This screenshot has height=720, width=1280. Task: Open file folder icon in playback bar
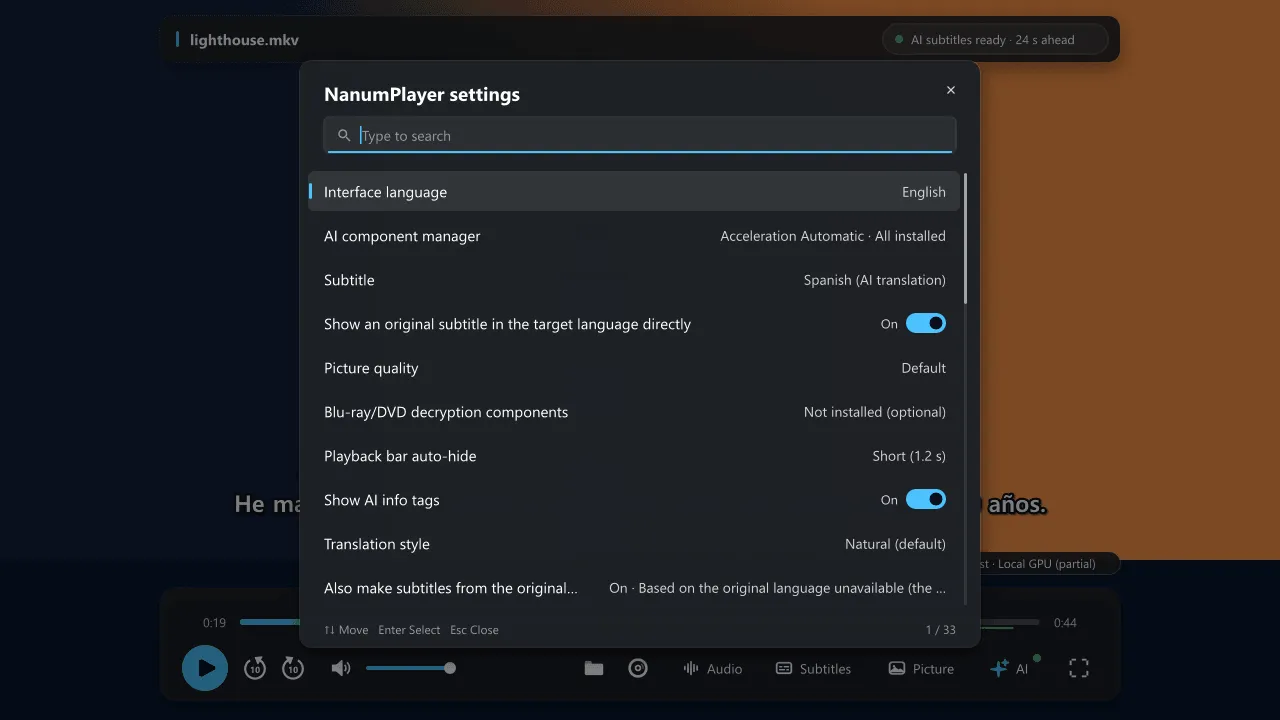[x=594, y=668]
